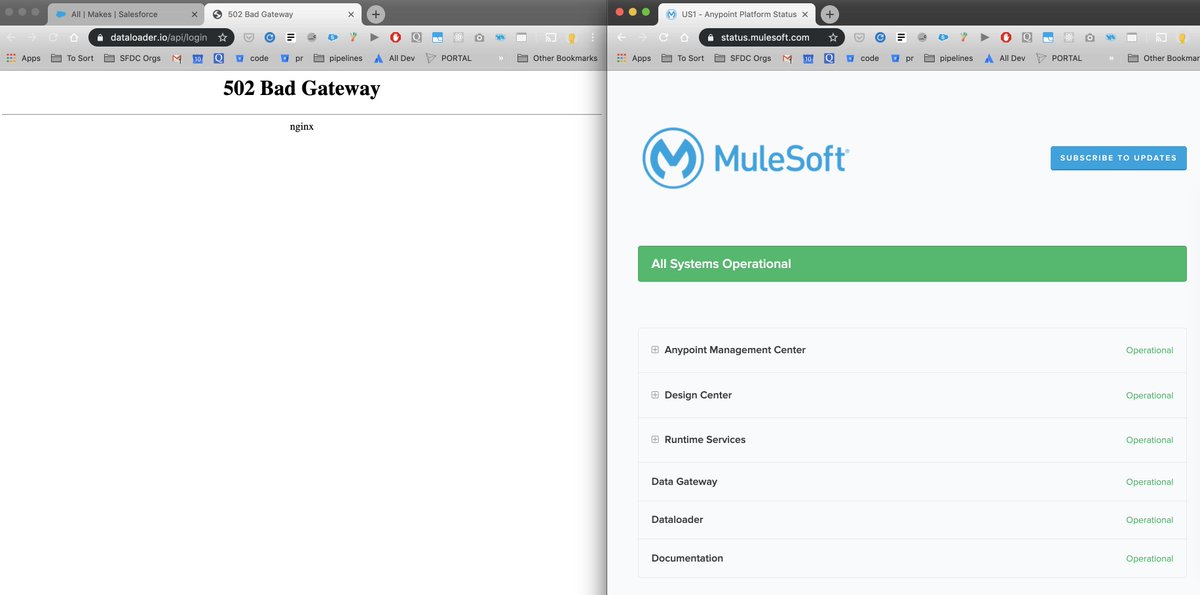This screenshot has width=1200, height=595.
Task: Click the 502 Bad Gateway heading
Action: tap(301, 88)
